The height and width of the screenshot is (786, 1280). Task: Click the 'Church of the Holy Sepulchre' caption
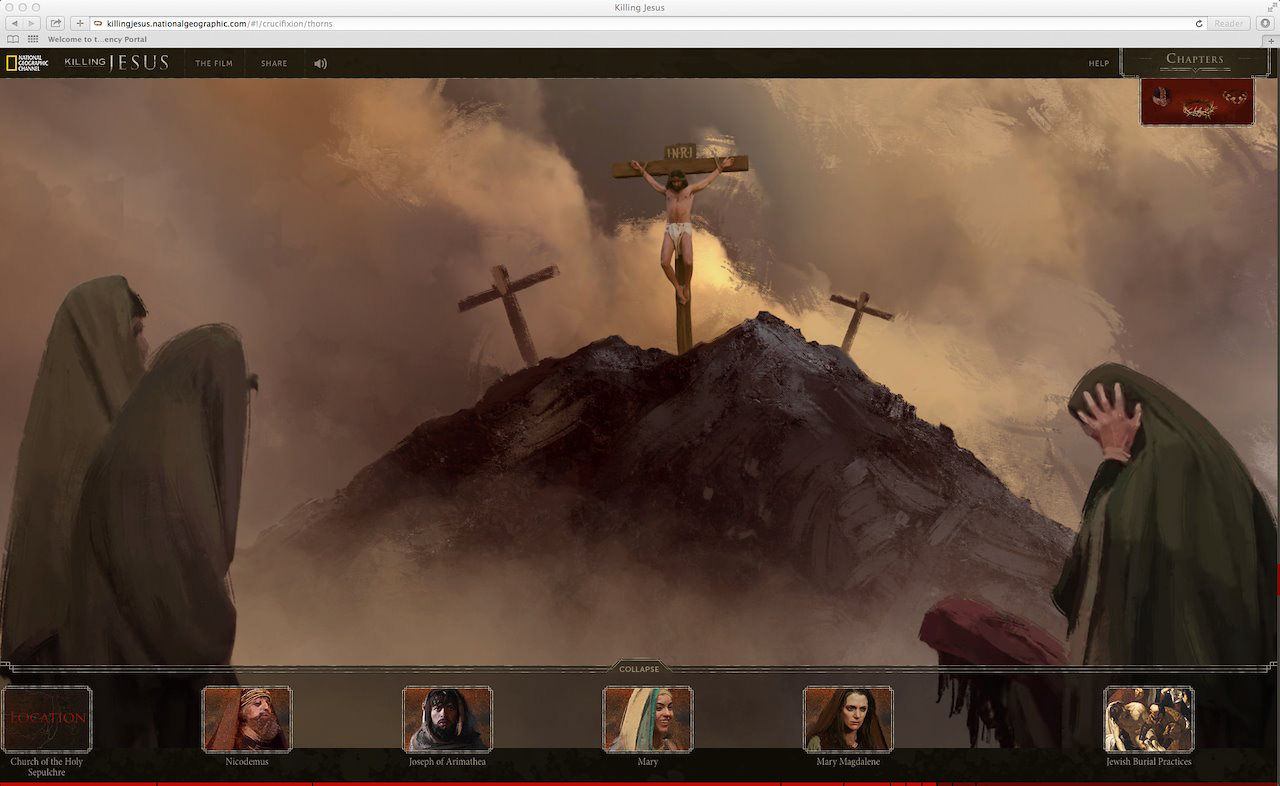pos(47,767)
